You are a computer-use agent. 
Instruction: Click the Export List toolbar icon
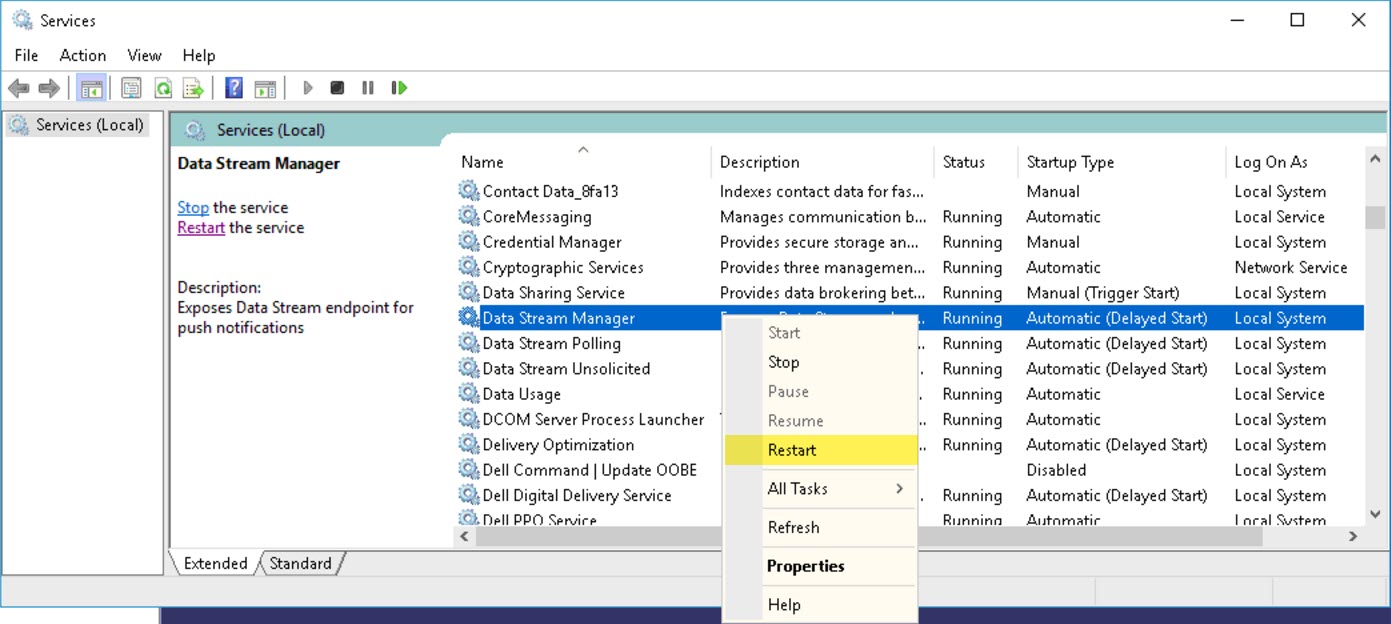click(x=193, y=88)
